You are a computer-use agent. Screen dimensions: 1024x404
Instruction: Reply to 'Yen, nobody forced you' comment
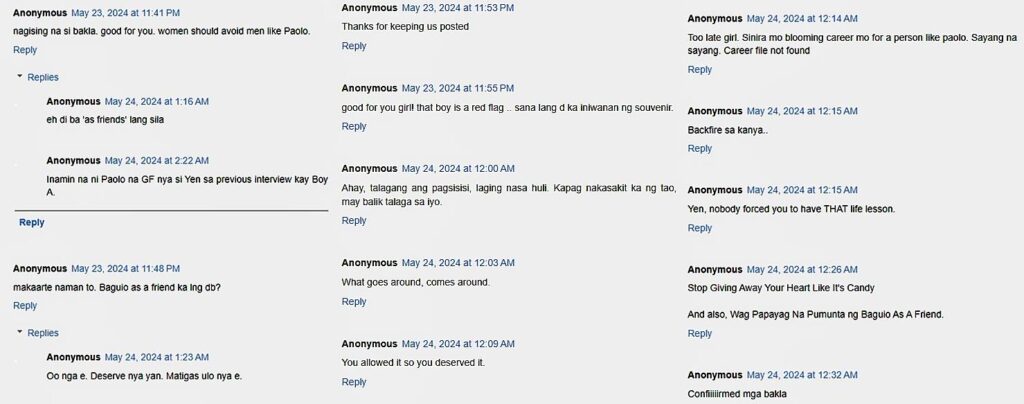coord(700,228)
